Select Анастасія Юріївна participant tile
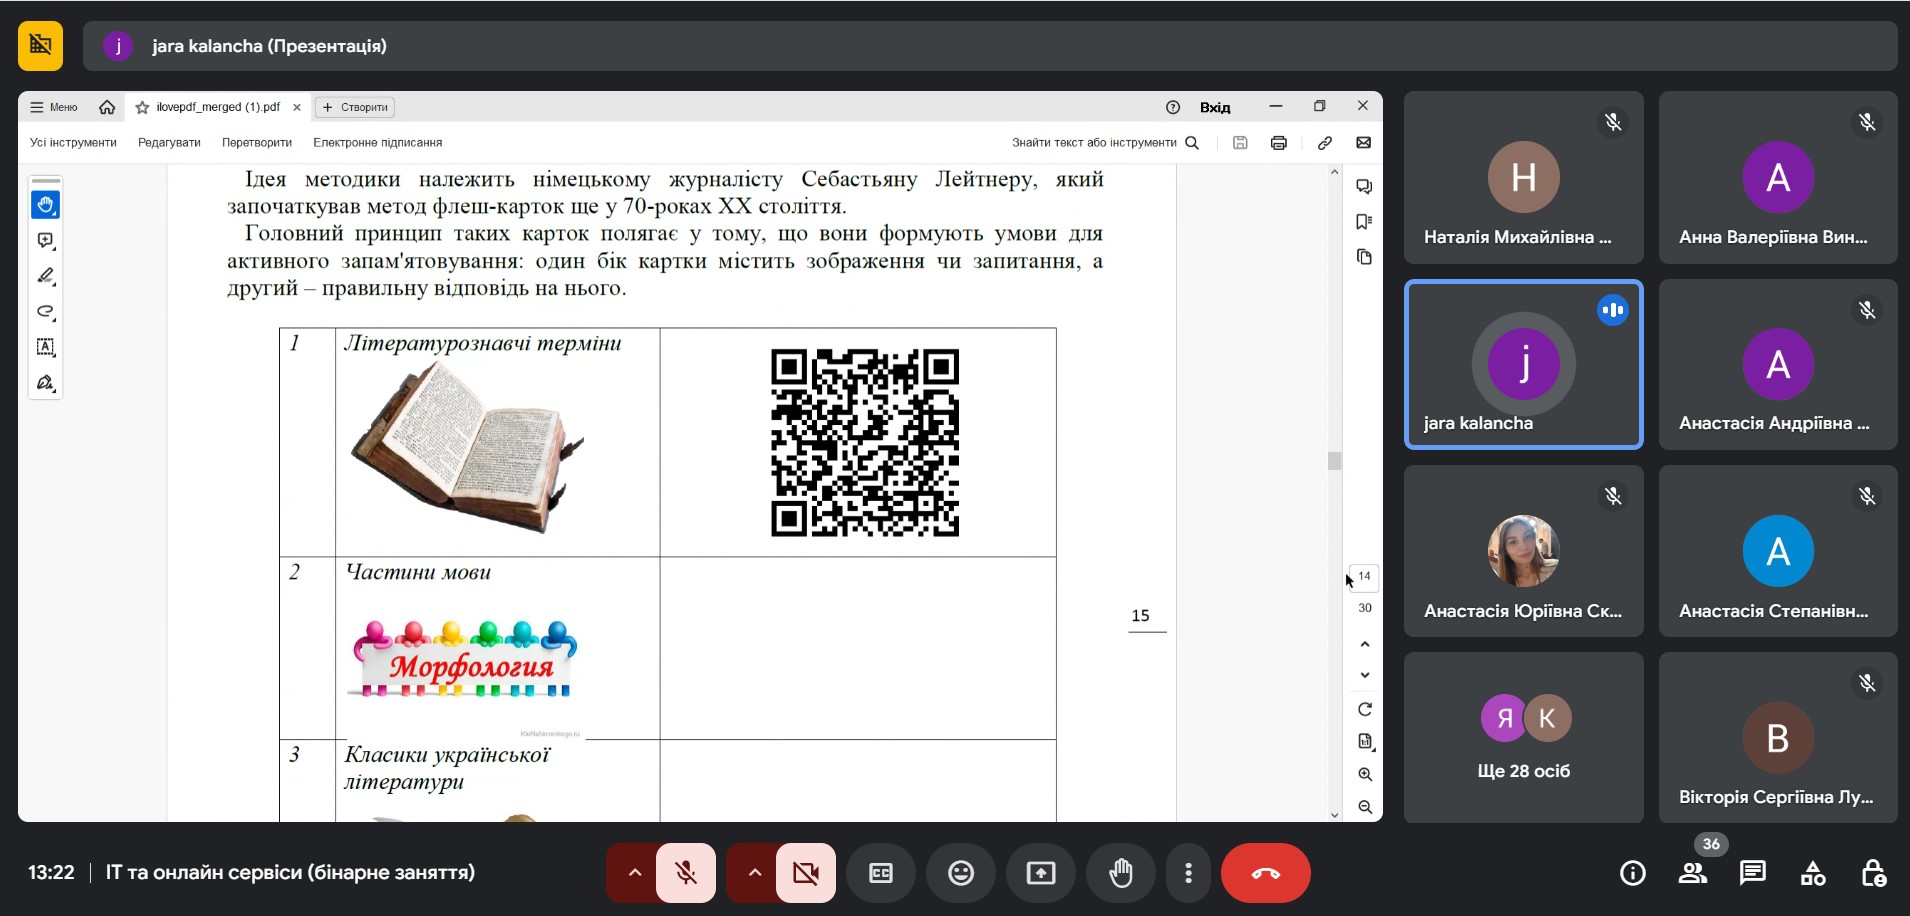Screen dimensions: 1910x916 (x=1523, y=551)
